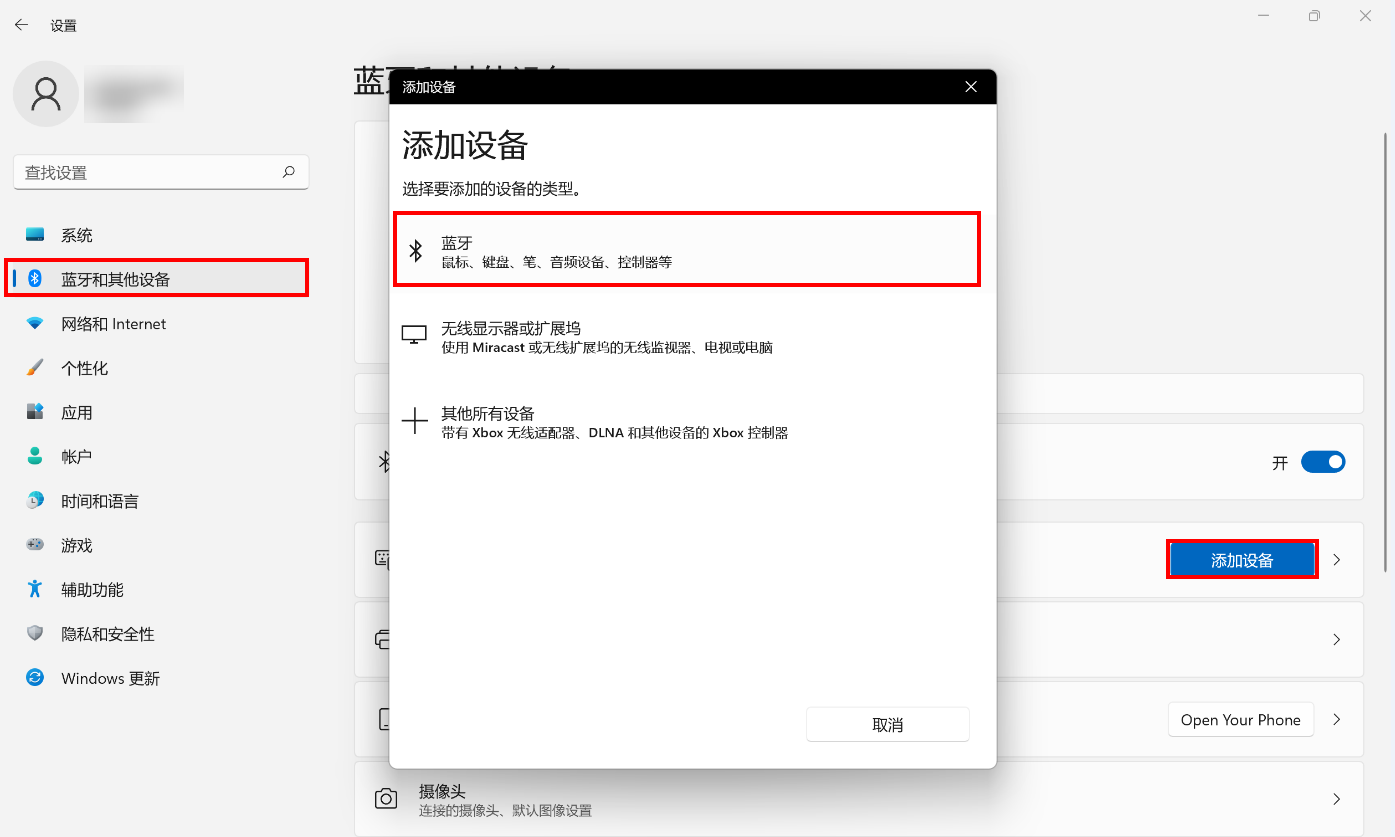Click the wireless display monitor icon
This screenshot has height=837, width=1395.
coord(414,336)
